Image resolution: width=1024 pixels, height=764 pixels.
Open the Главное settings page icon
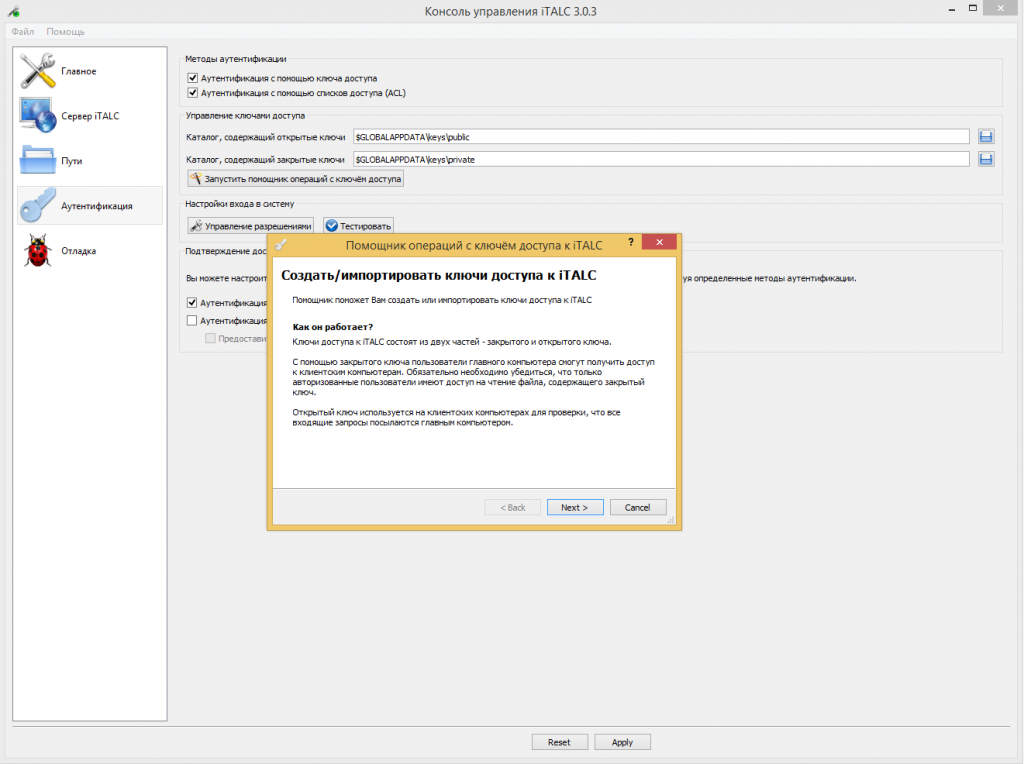(x=37, y=71)
